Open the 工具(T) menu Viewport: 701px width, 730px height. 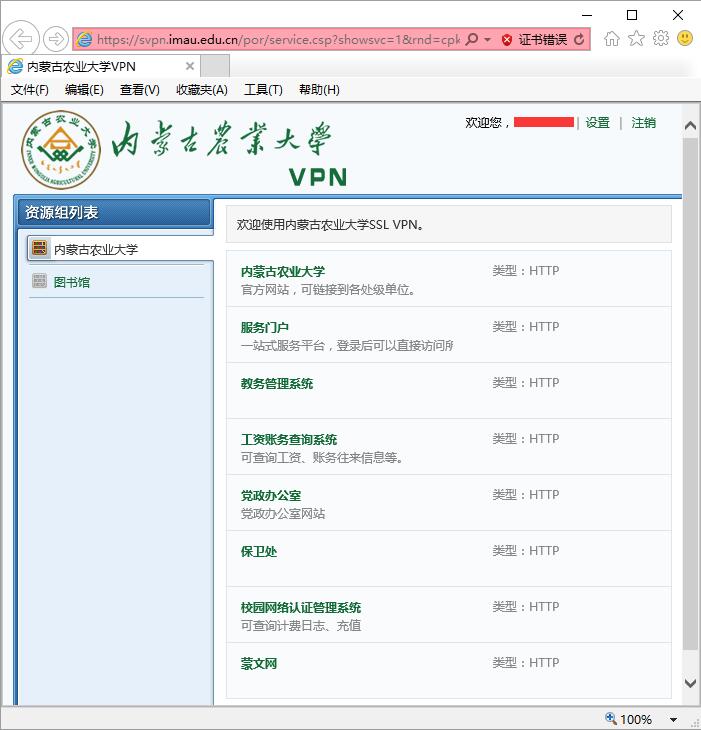click(263, 90)
